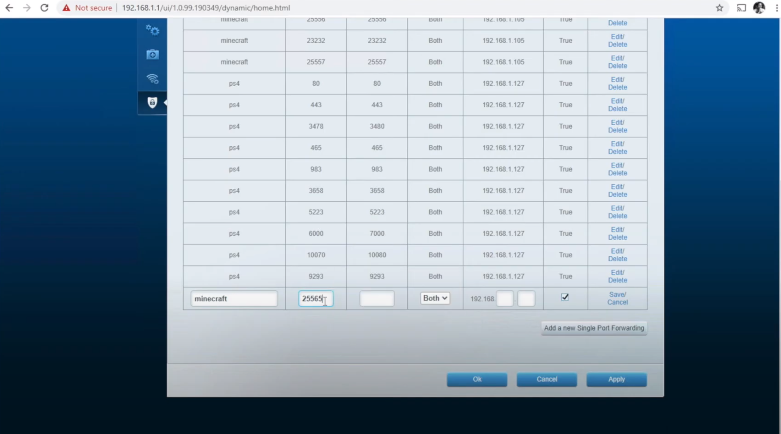Edit the ps4 6000 to 7000 rule

[x=618, y=230]
